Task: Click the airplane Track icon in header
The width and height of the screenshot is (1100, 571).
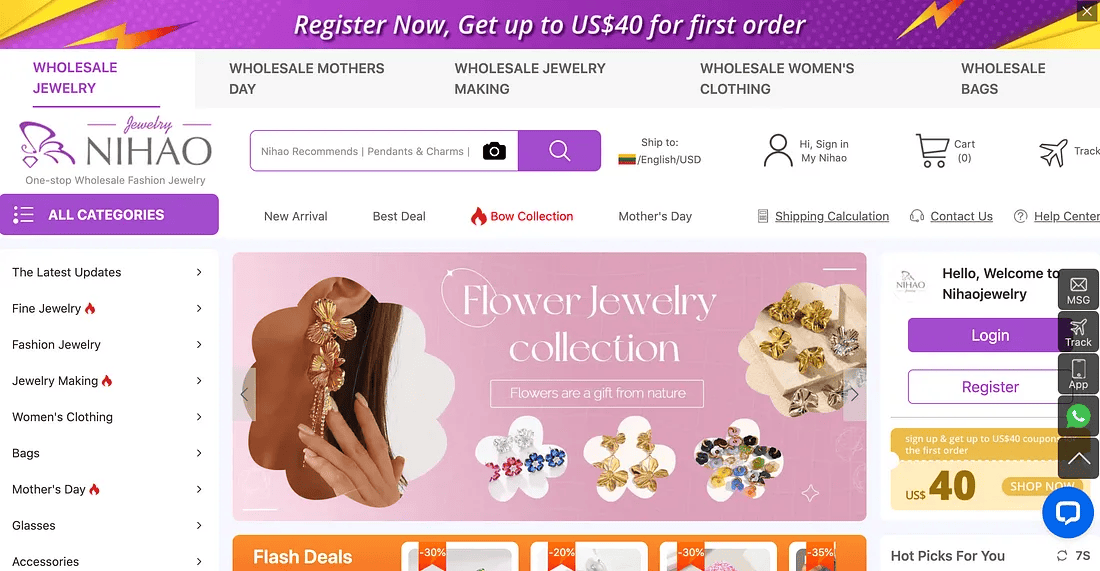Action: click(x=1053, y=152)
